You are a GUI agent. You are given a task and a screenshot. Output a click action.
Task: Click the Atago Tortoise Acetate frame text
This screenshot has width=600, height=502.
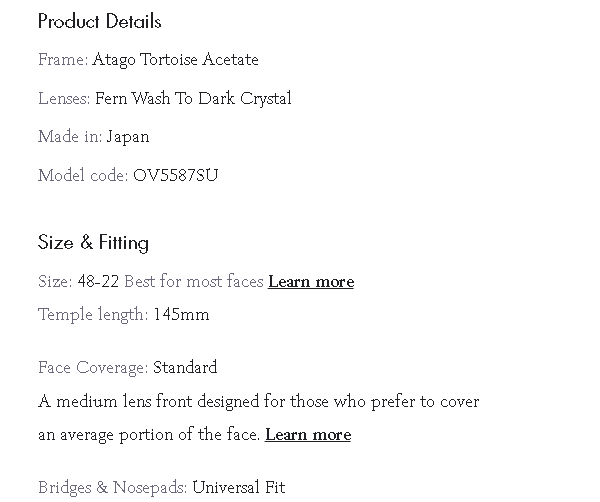tap(175, 60)
